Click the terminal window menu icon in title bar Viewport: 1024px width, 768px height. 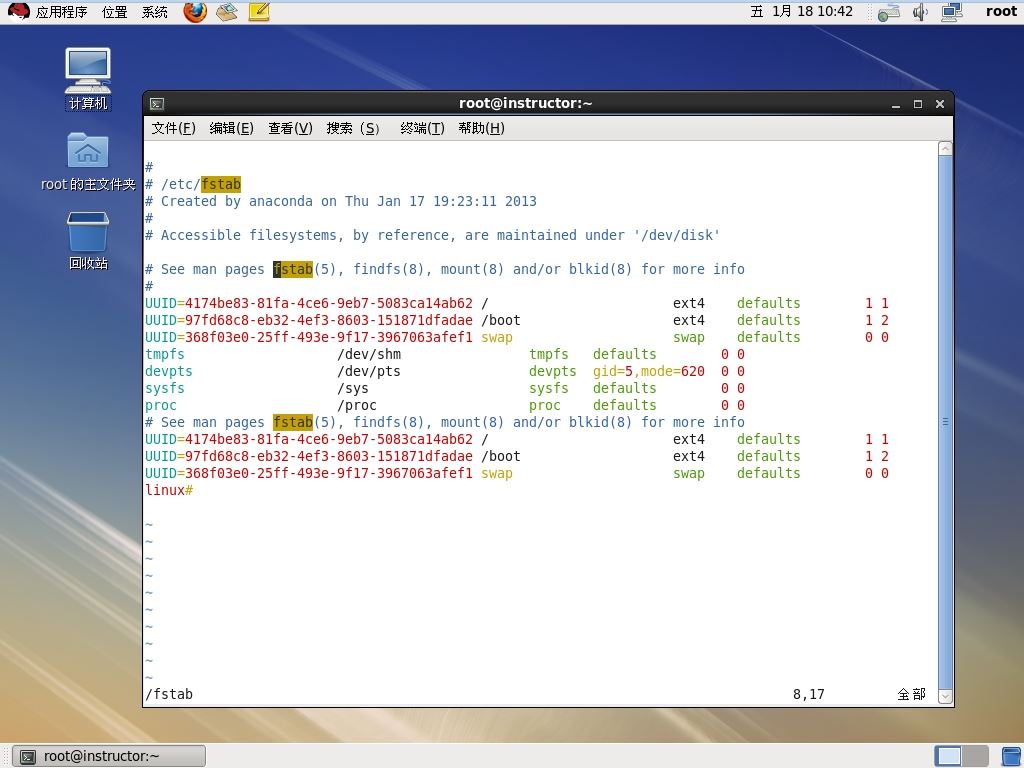pos(157,104)
